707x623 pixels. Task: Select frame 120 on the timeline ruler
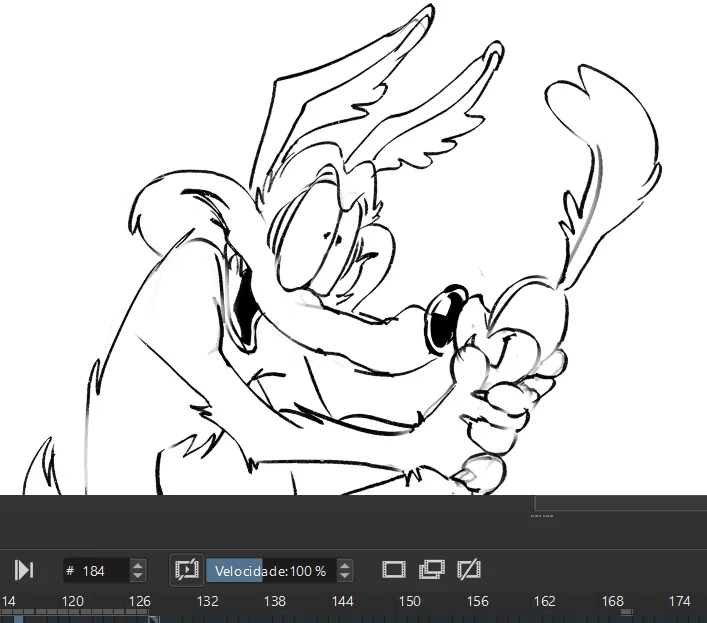73,601
